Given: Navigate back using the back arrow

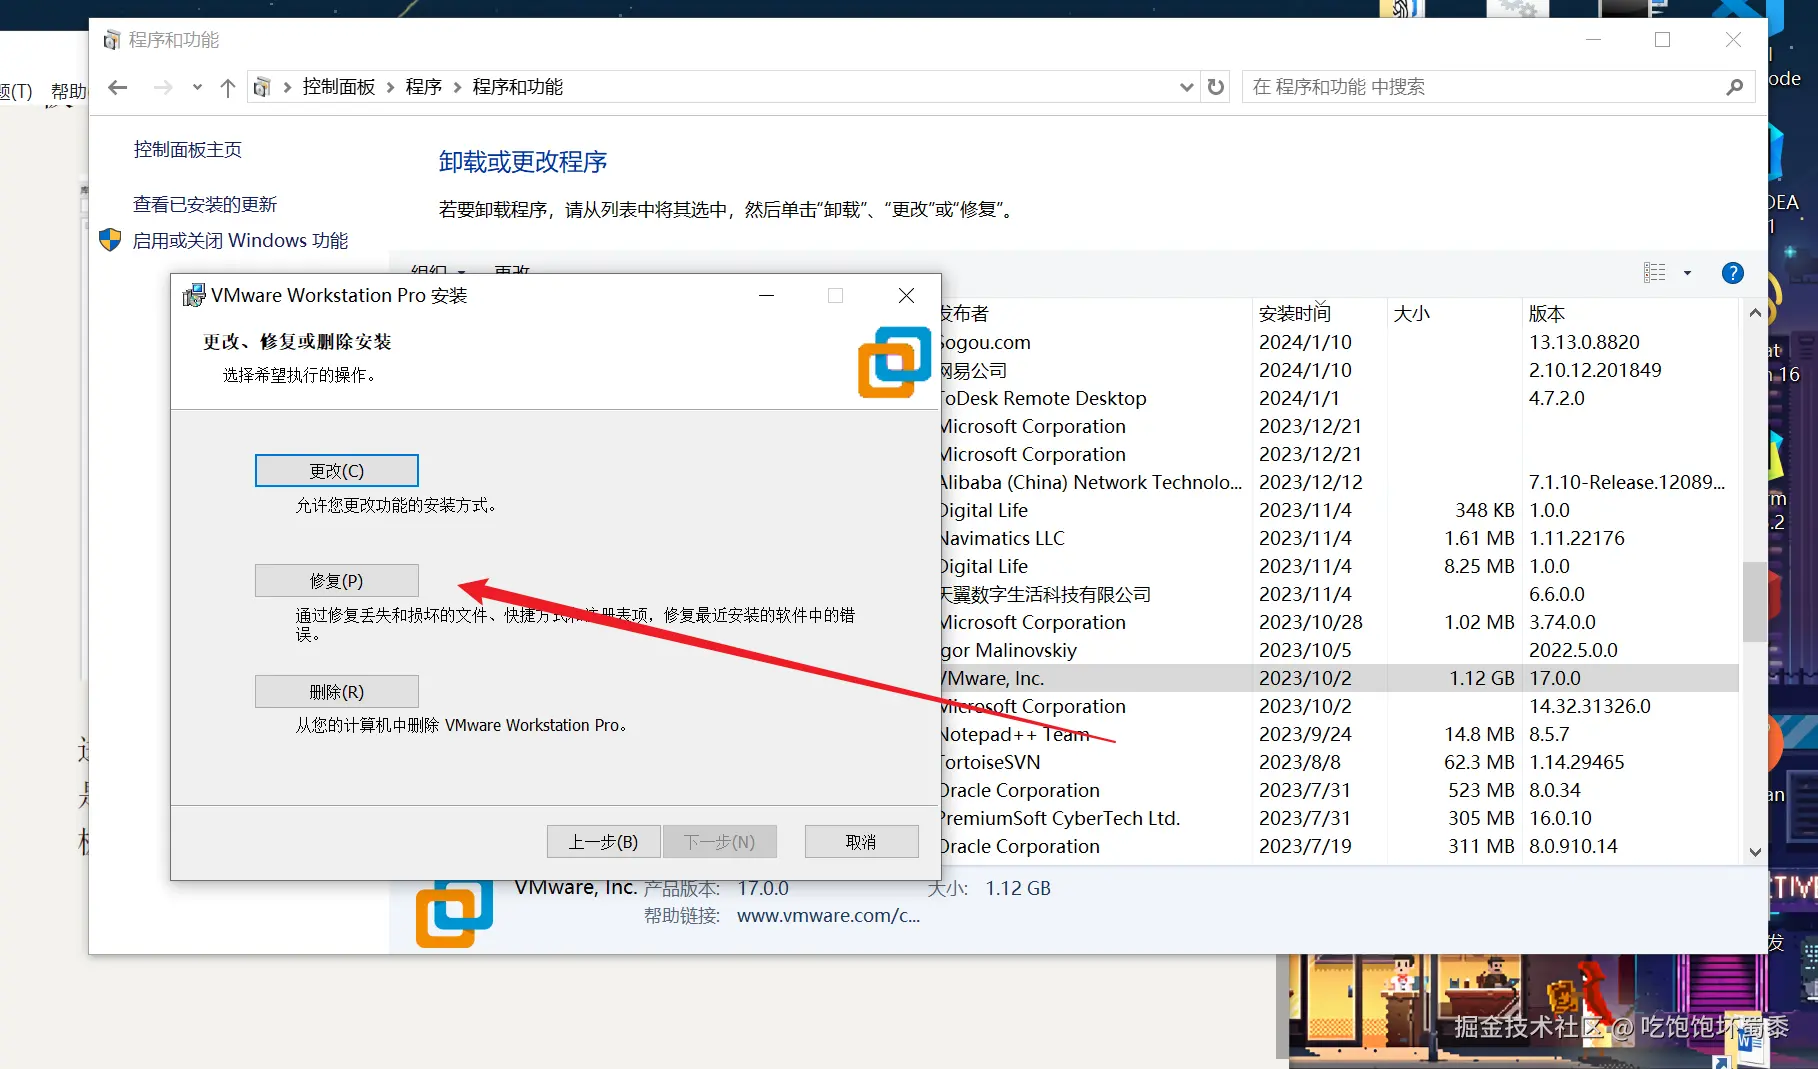Looking at the screenshot, I should tap(117, 87).
